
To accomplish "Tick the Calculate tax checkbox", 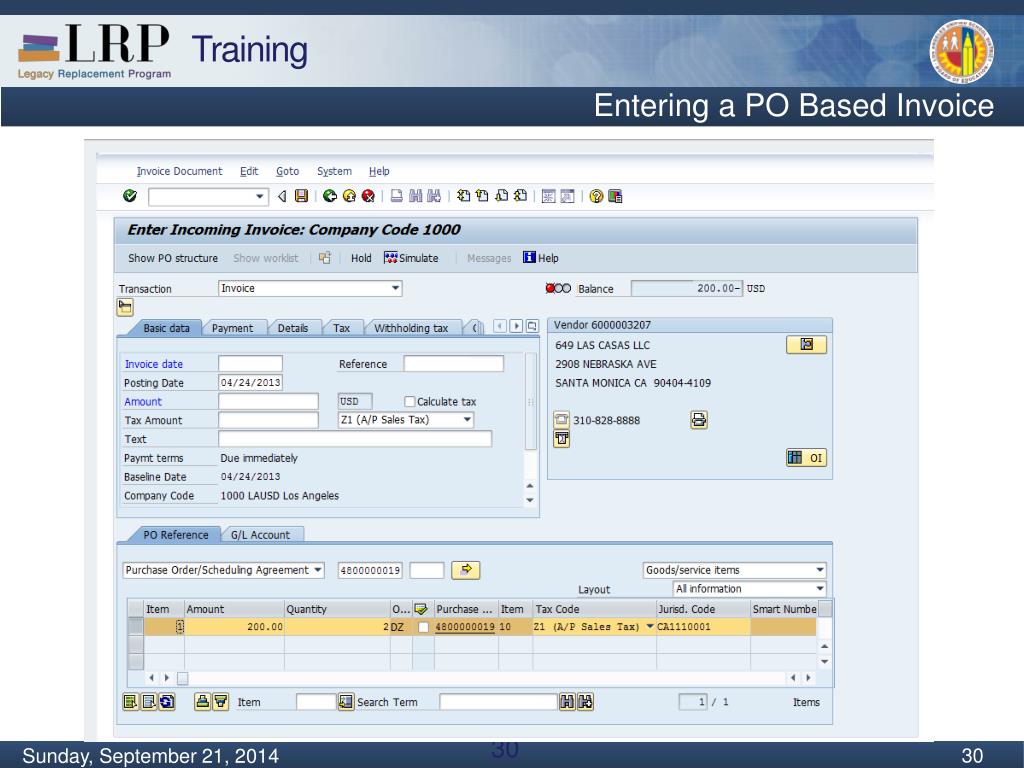I will pos(409,402).
